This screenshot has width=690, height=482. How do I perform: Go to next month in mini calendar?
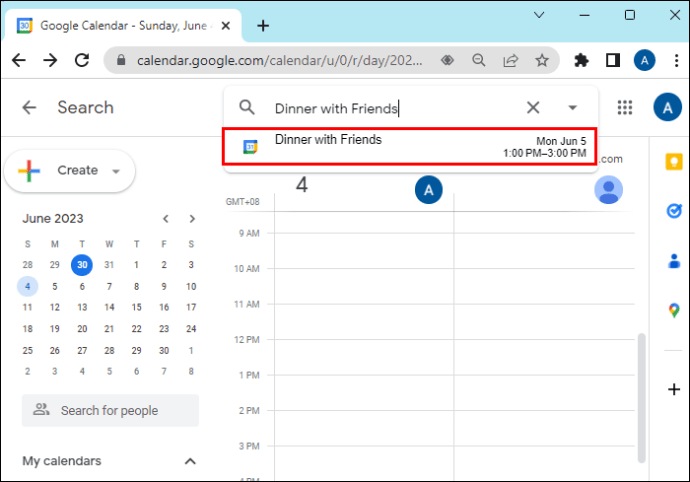point(192,219)
